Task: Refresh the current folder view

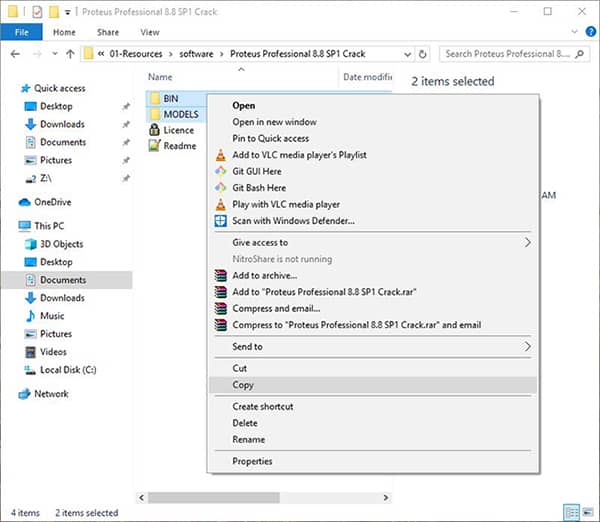Action: point(423,54)
